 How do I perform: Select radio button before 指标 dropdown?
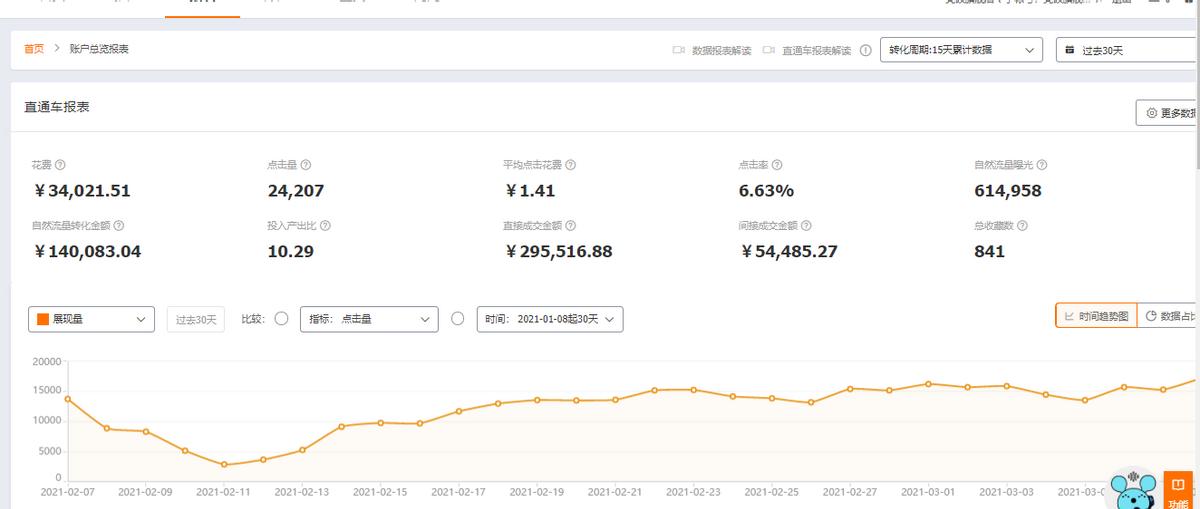pos(281,319)
